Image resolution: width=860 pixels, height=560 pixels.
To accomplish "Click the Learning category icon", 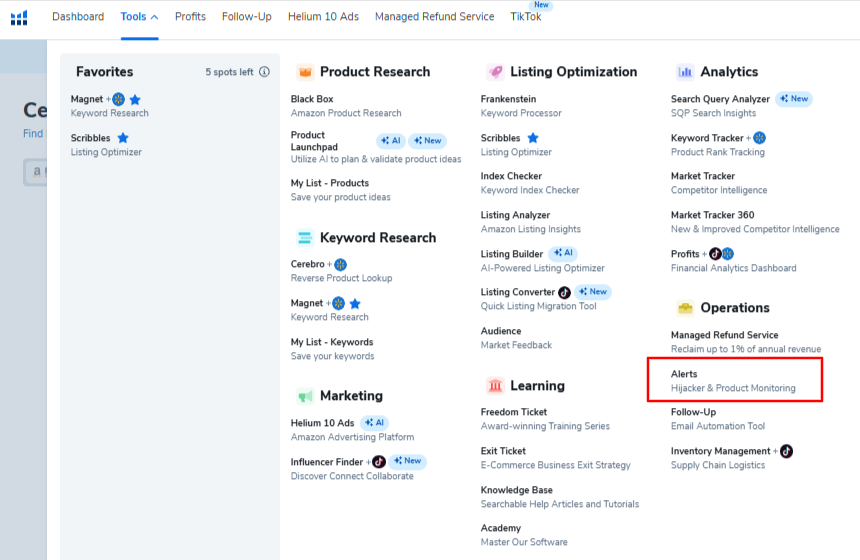I will 495,386.
